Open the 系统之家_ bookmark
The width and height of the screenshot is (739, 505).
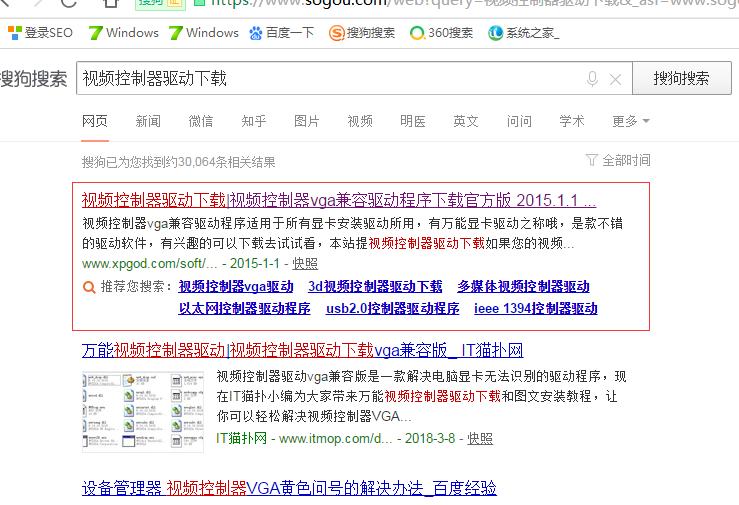[523, 33]
